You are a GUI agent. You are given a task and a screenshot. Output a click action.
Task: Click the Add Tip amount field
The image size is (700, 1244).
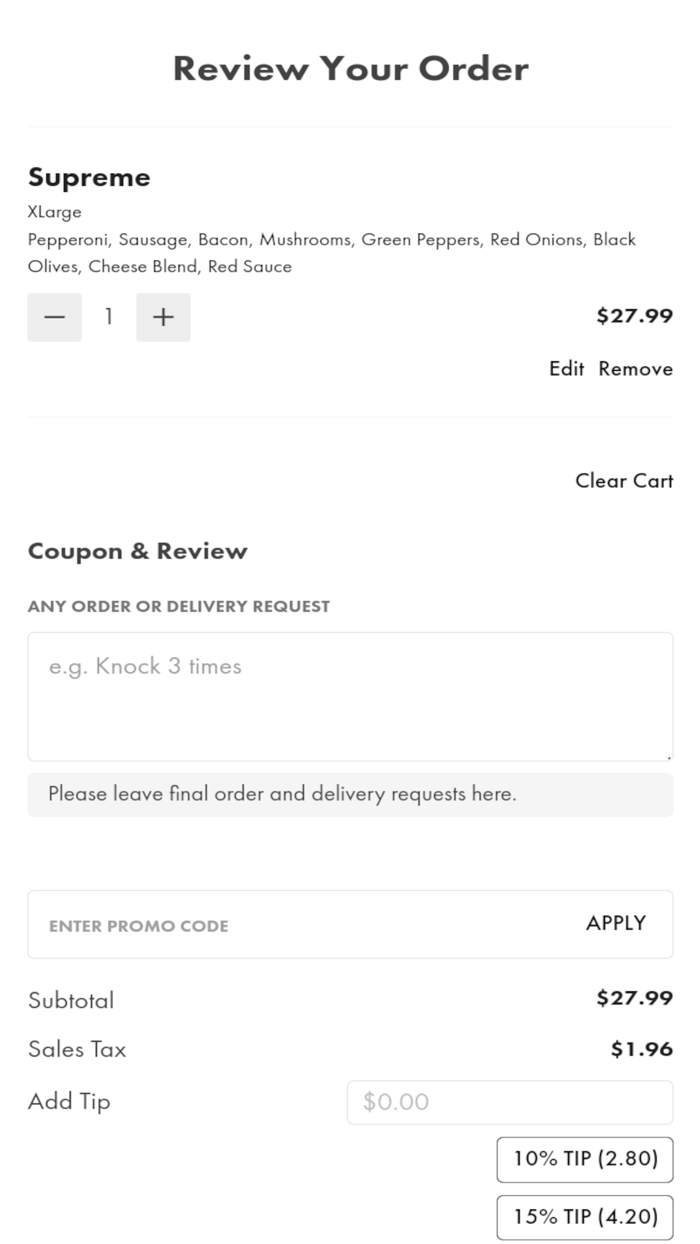tap(510, 1101)
